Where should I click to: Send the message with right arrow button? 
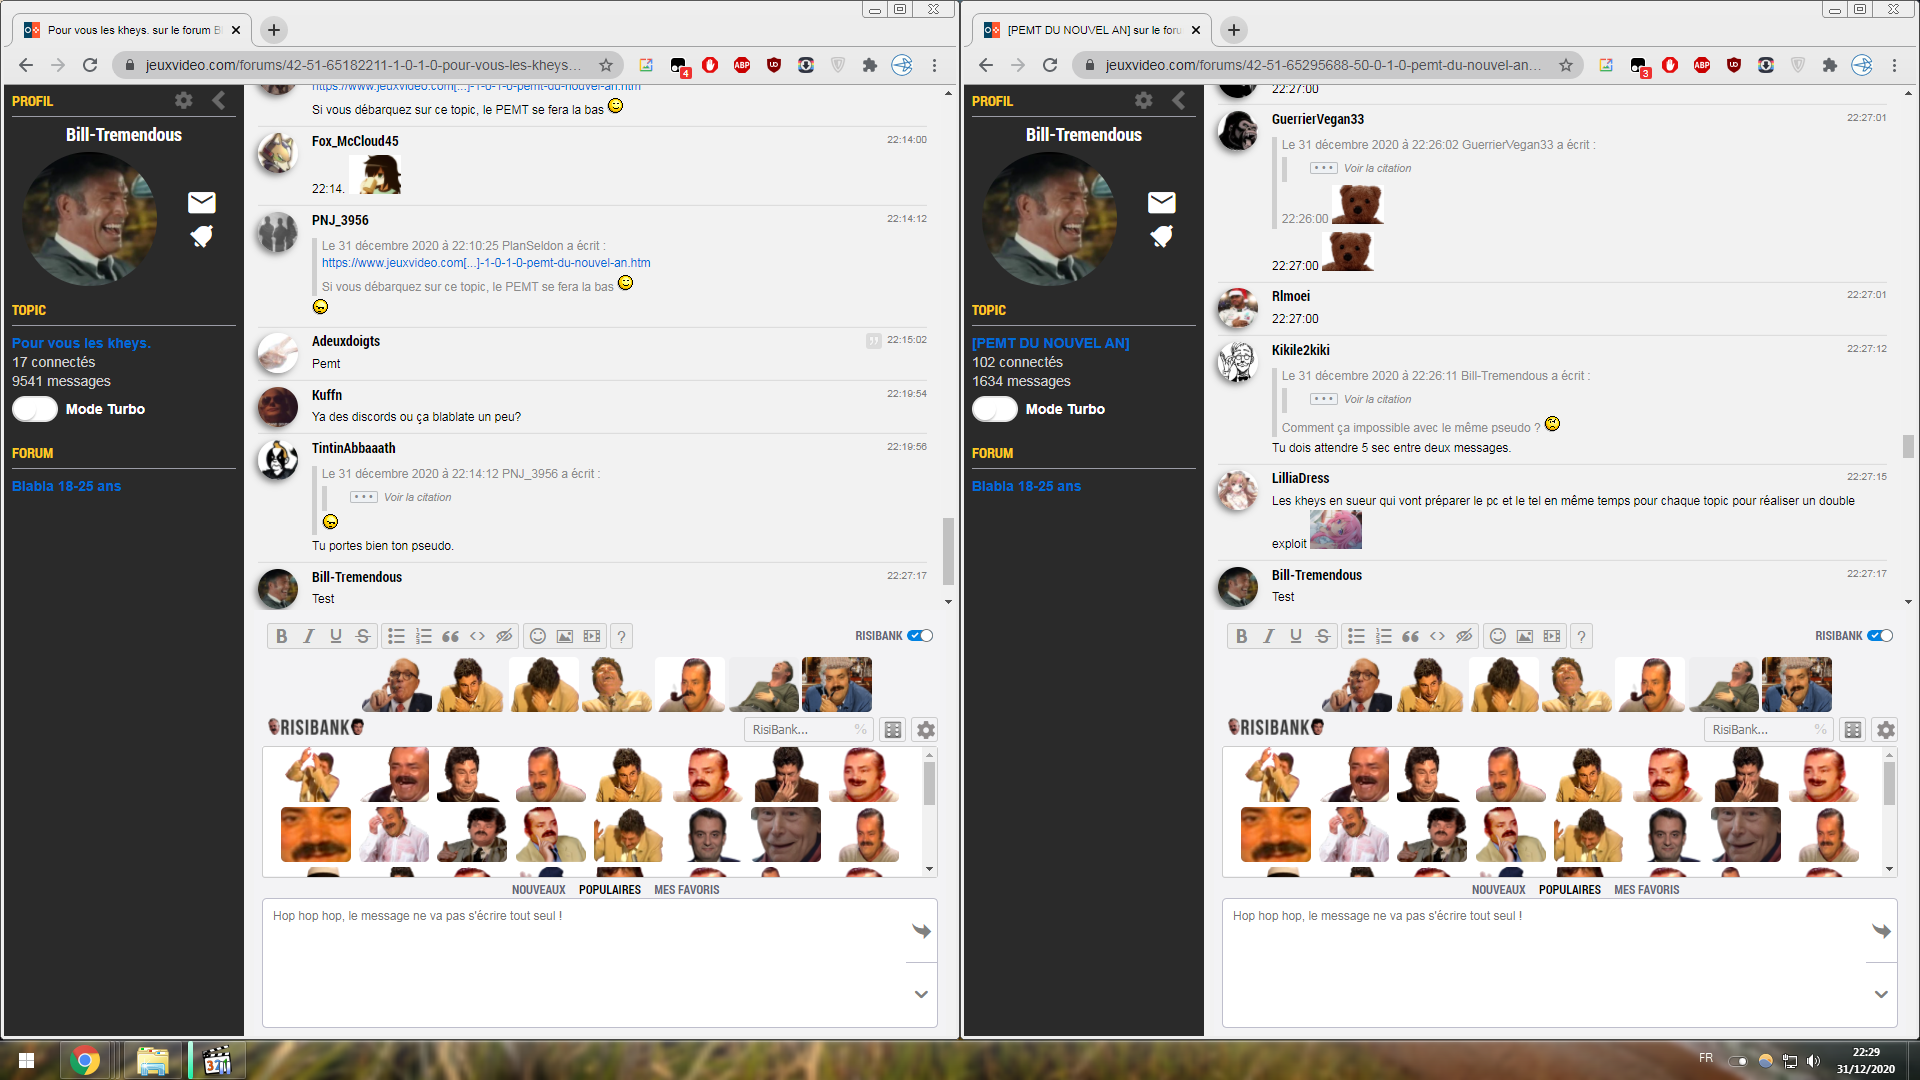pyautogui.click(x=1881, y=931)
